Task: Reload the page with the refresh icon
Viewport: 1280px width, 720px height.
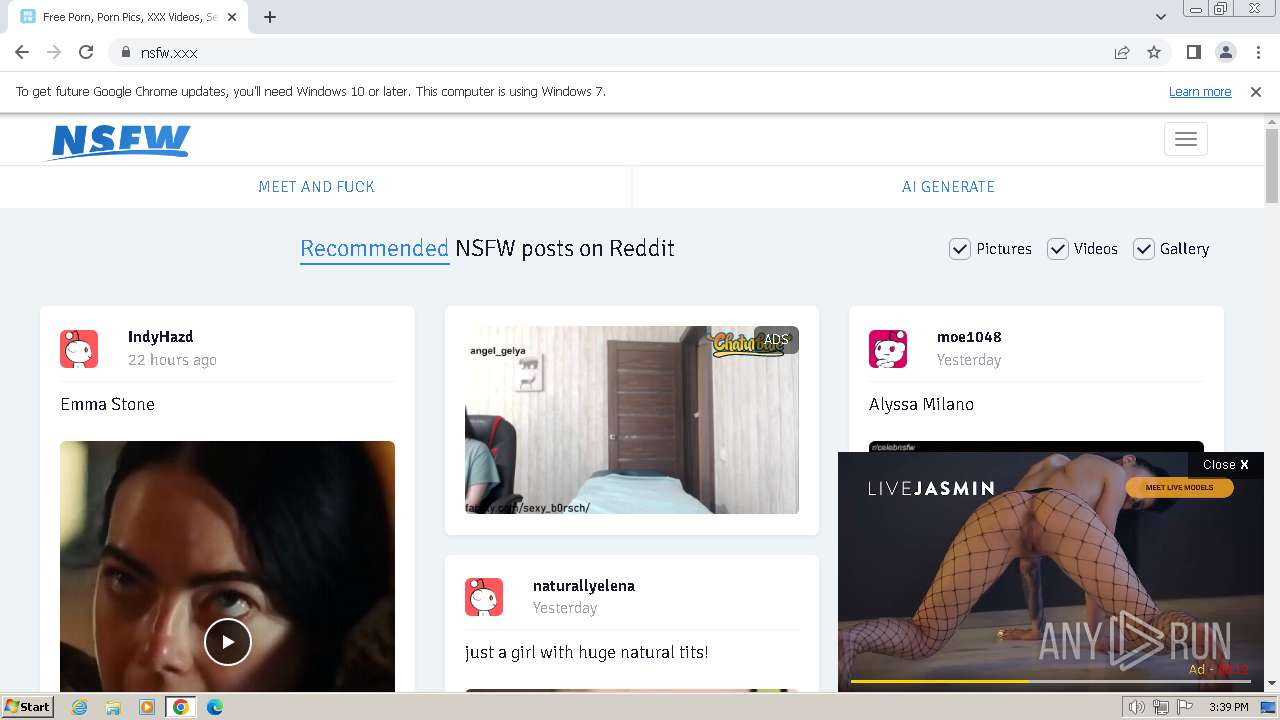Action: pyautogui.click(x=86, y=52)
